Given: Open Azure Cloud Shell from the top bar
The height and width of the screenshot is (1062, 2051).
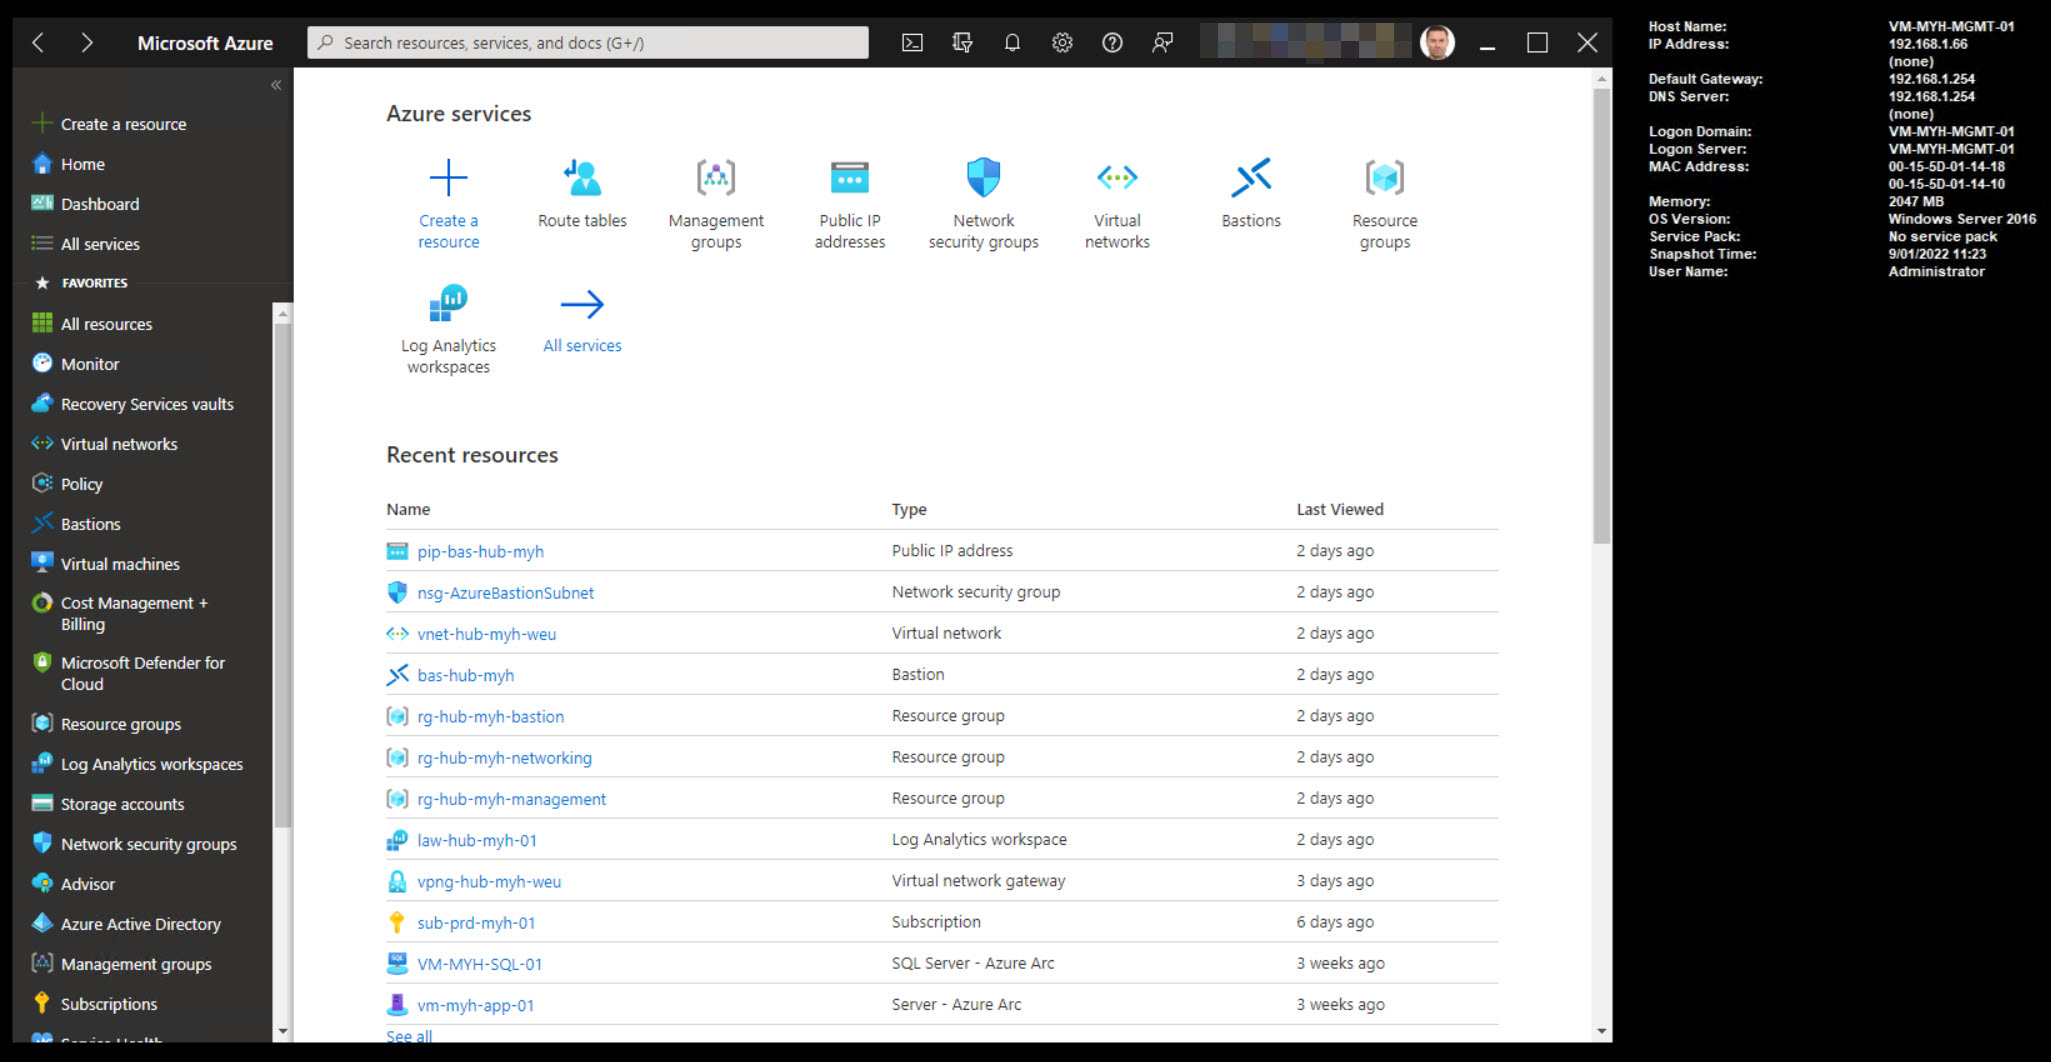Looking at the screenshot, I should click(x=912, y=42).
